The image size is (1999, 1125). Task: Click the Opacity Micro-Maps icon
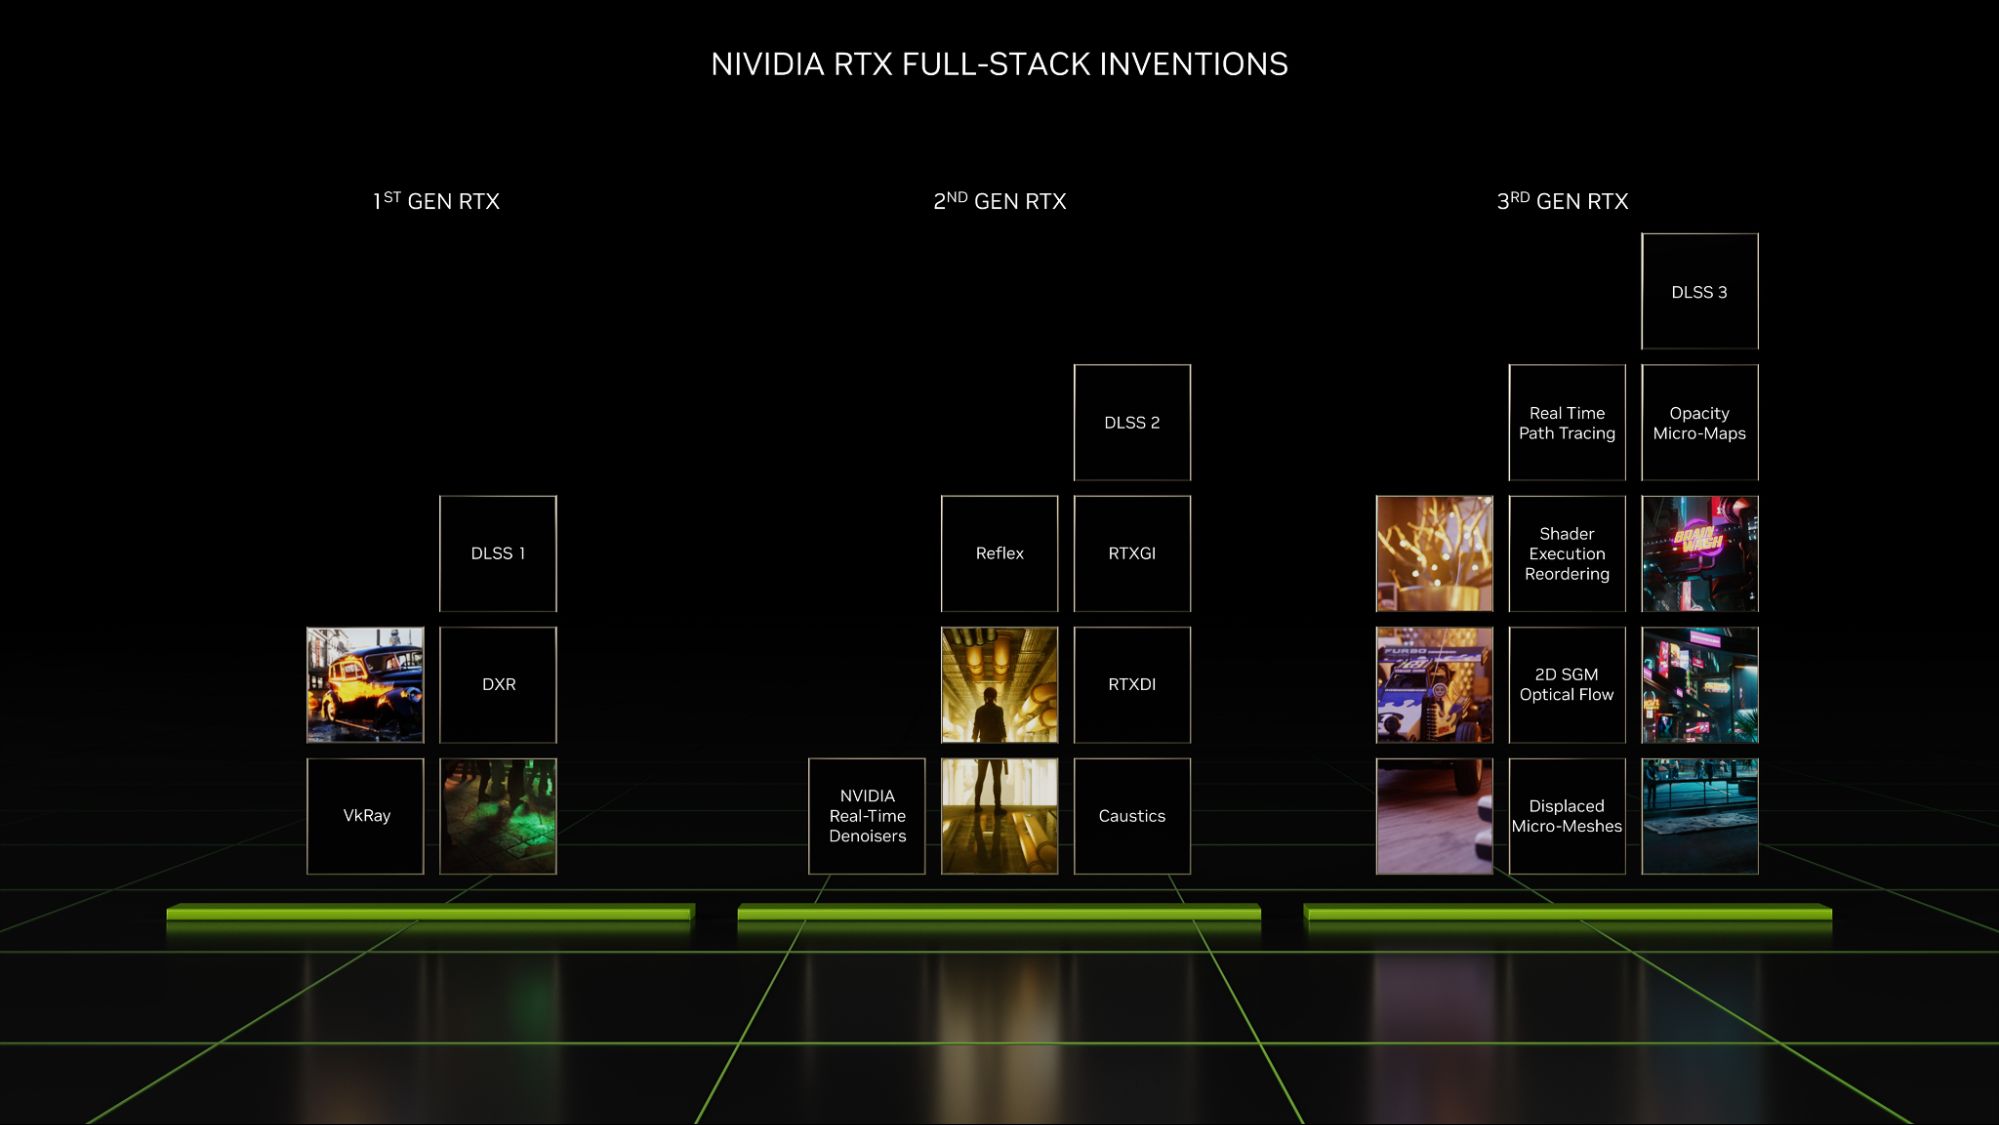1700,422
